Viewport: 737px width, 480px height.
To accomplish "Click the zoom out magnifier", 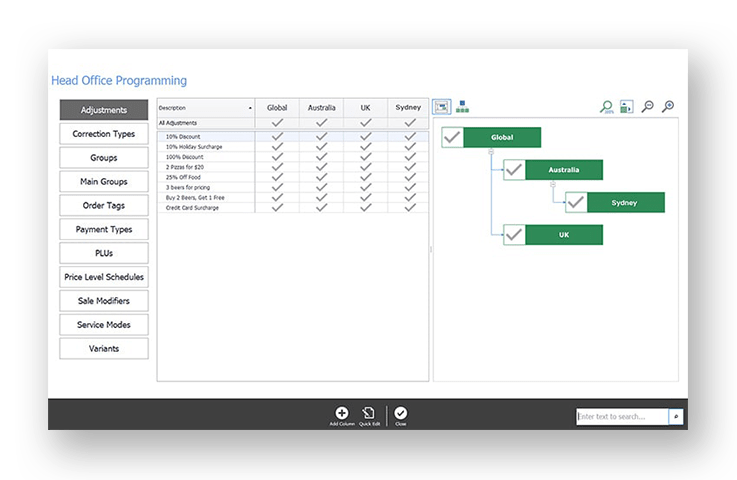I will click(647, 107).
